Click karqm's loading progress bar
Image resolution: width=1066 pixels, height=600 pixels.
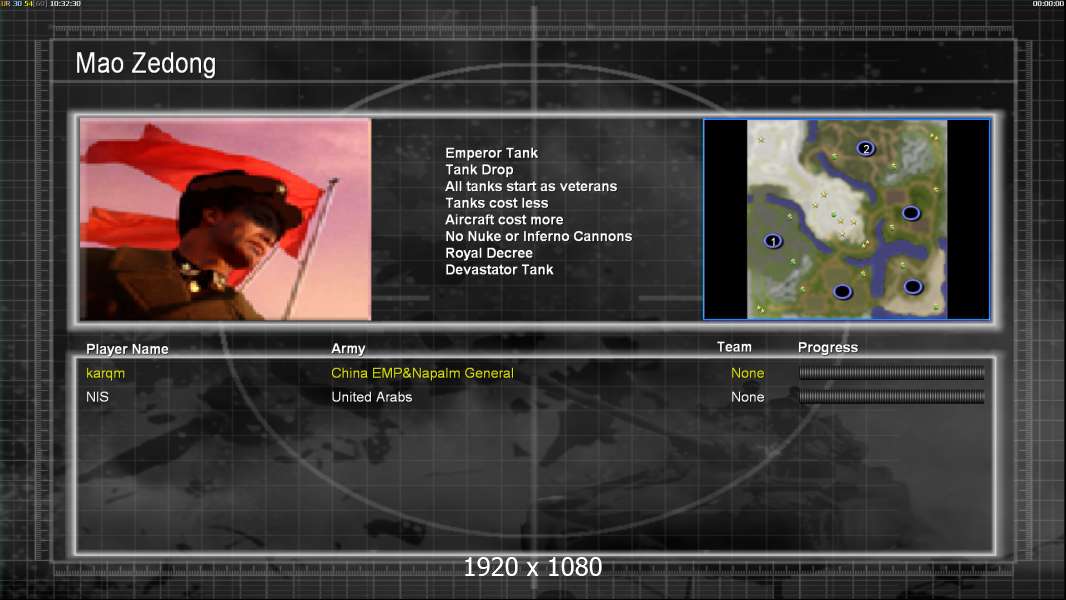point(891,373)
